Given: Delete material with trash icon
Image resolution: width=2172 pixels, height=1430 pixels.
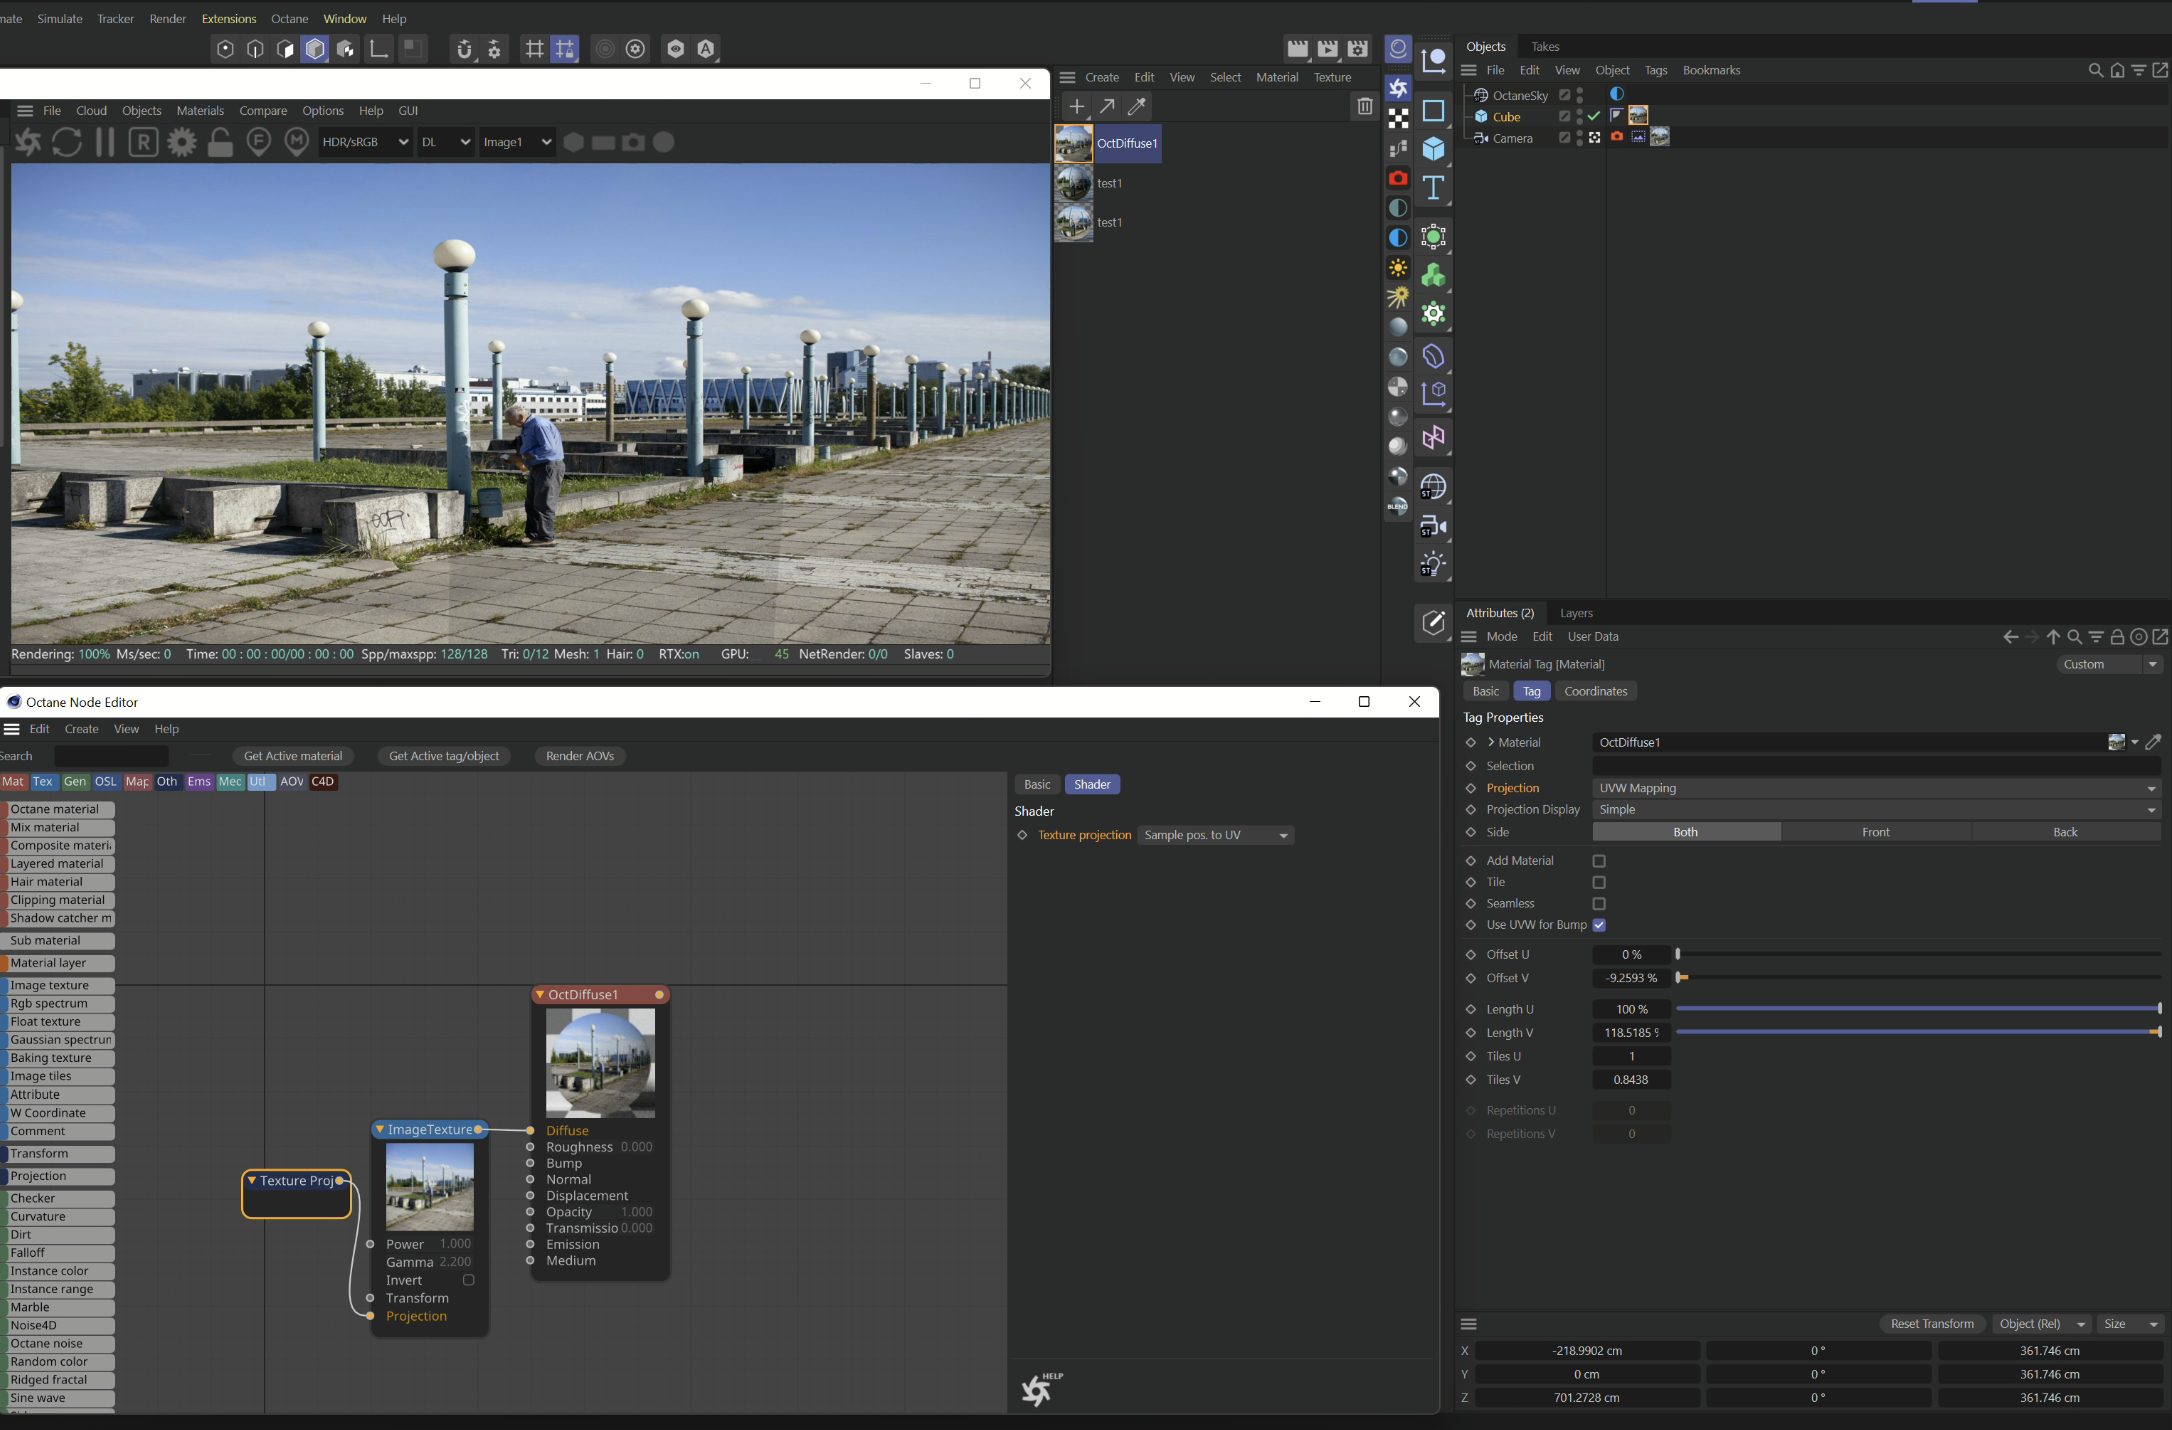Looking at the screenshot, I should 1364,106.
